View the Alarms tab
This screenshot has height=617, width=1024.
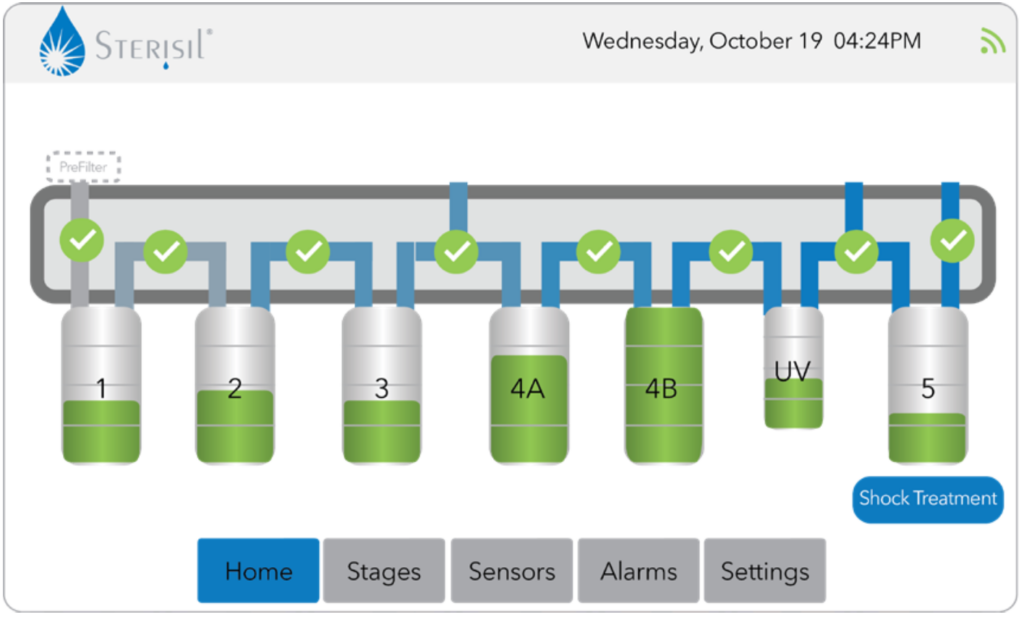pyautogui.click(x=638, y=571)
